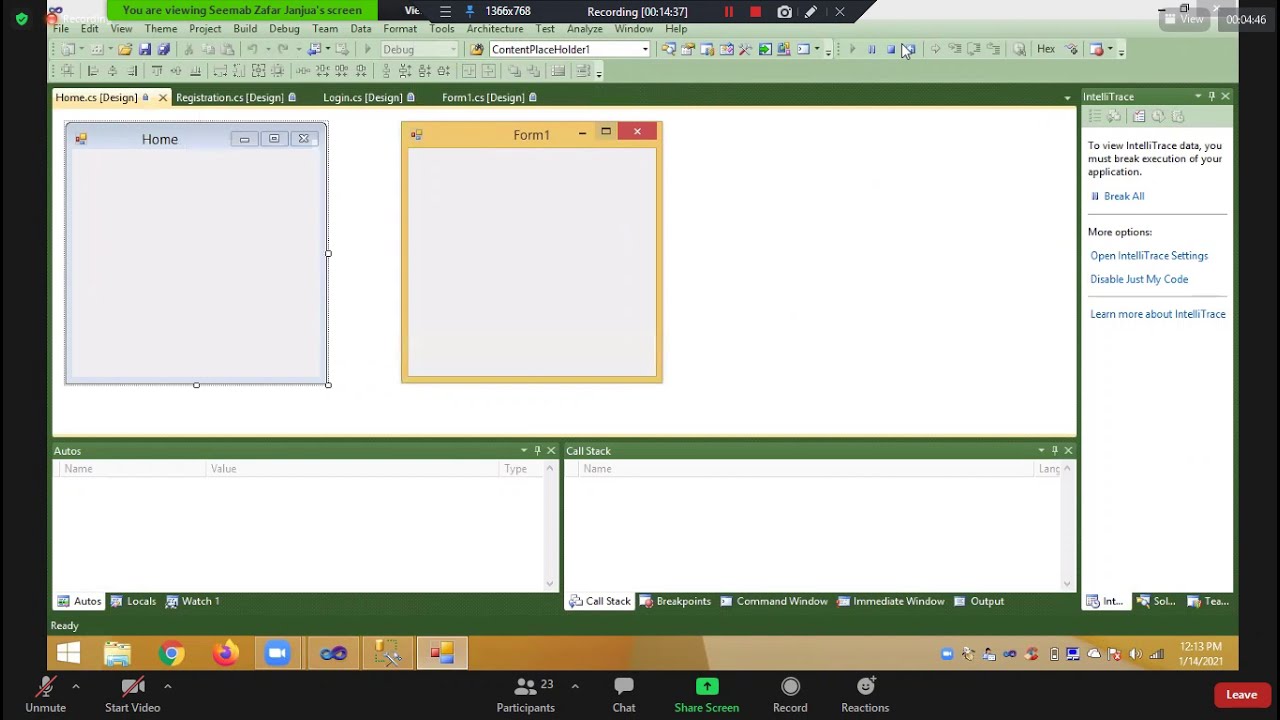
Task: Pause the Zoom recording
Action: (x=729, y=12)
